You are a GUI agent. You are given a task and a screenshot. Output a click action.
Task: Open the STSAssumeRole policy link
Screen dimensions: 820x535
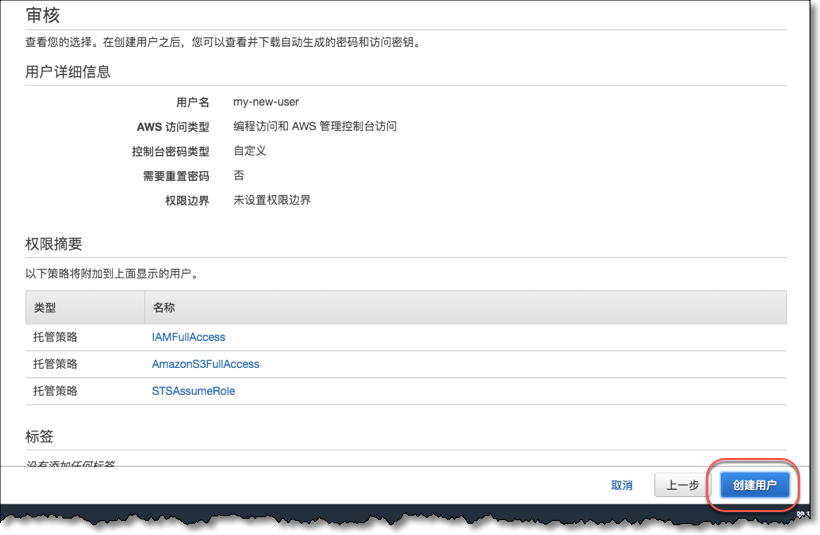193,391
